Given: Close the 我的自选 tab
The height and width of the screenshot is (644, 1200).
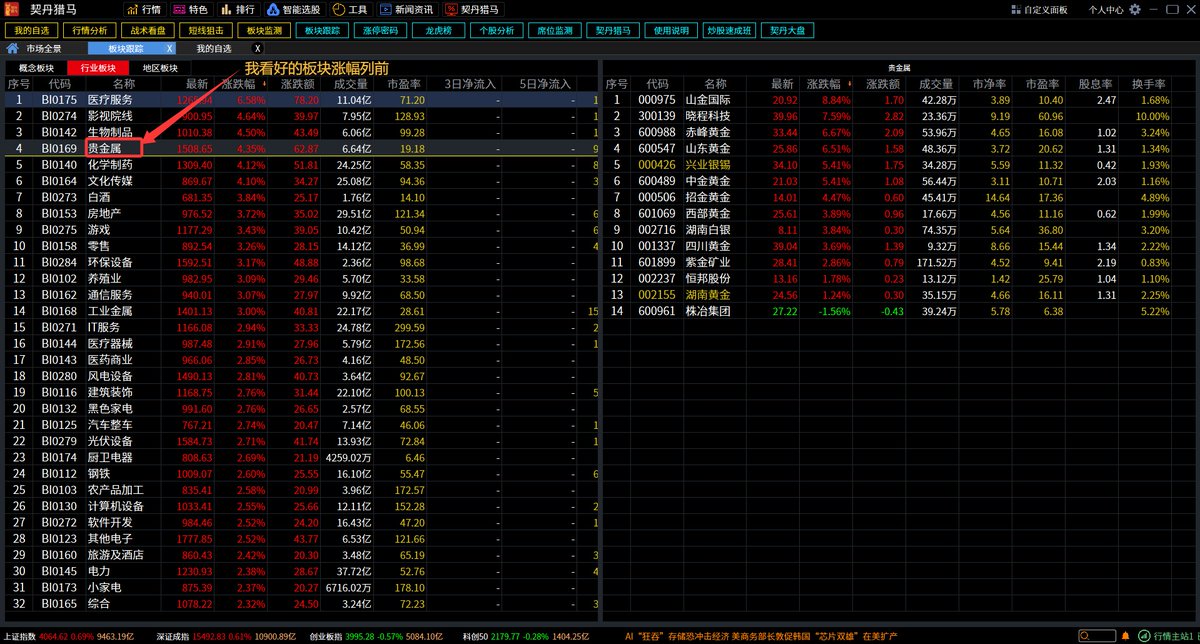Looking at the screenshot, I should click(258, 48).
